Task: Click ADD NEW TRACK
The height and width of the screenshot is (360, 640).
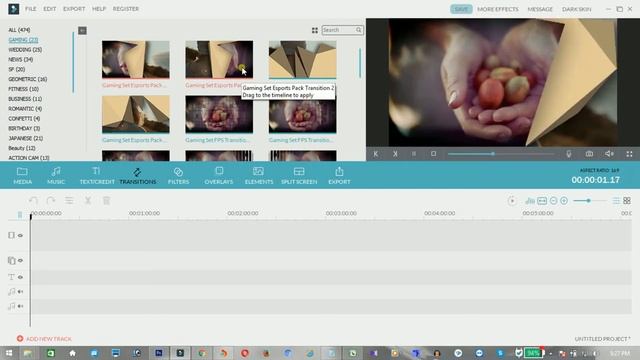Action: pos(44,339)
